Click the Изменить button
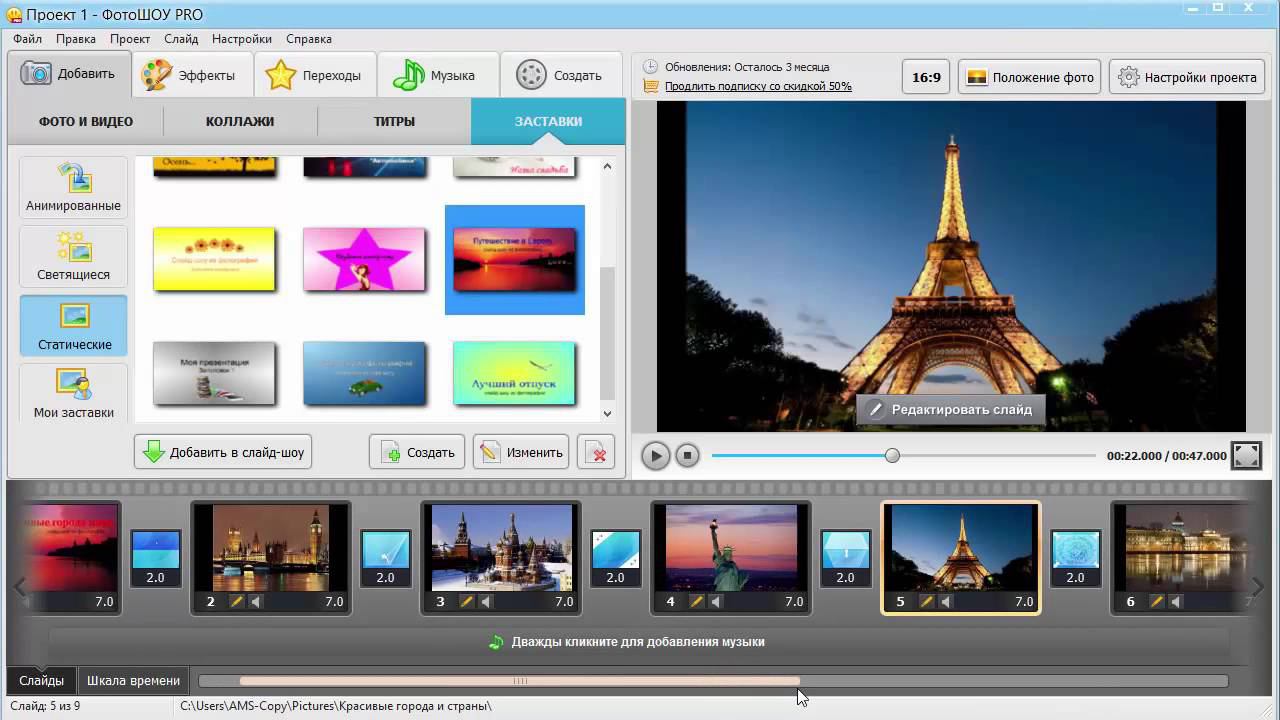The width and height of the screenshot is (1280, 720). tap(521, 452)
